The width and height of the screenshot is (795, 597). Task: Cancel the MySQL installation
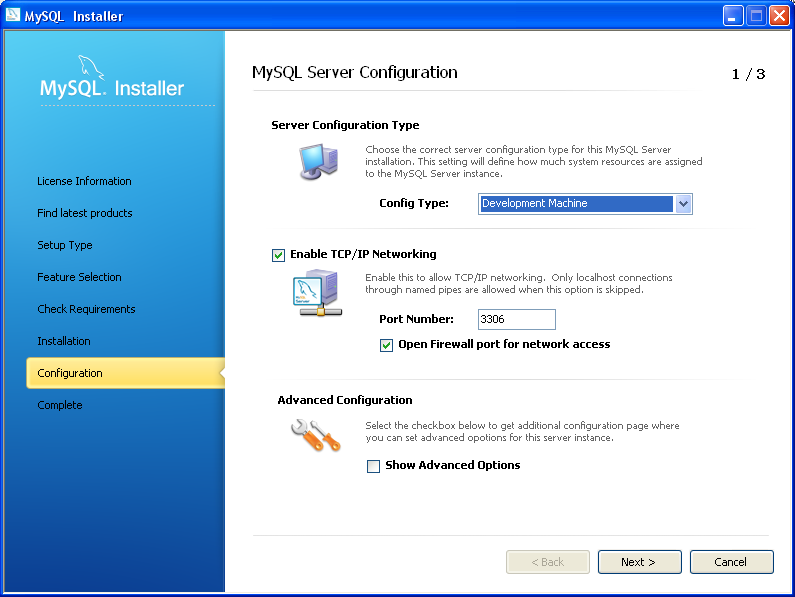tap(731, 562)
